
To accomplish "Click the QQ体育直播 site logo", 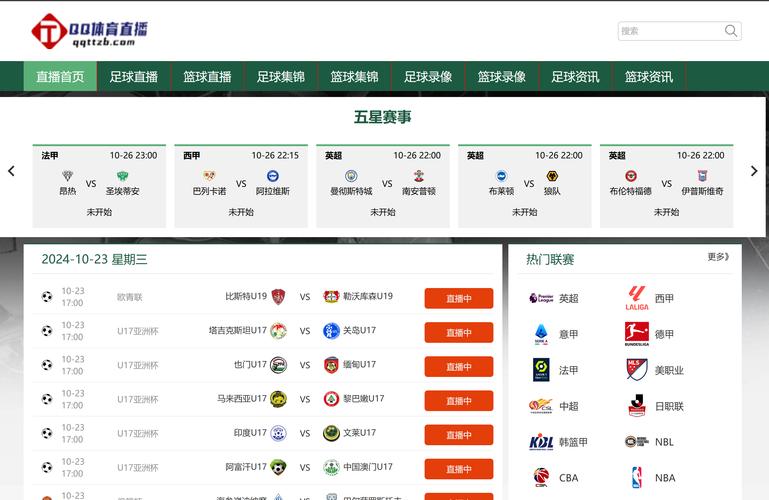I will click(89, 31).
